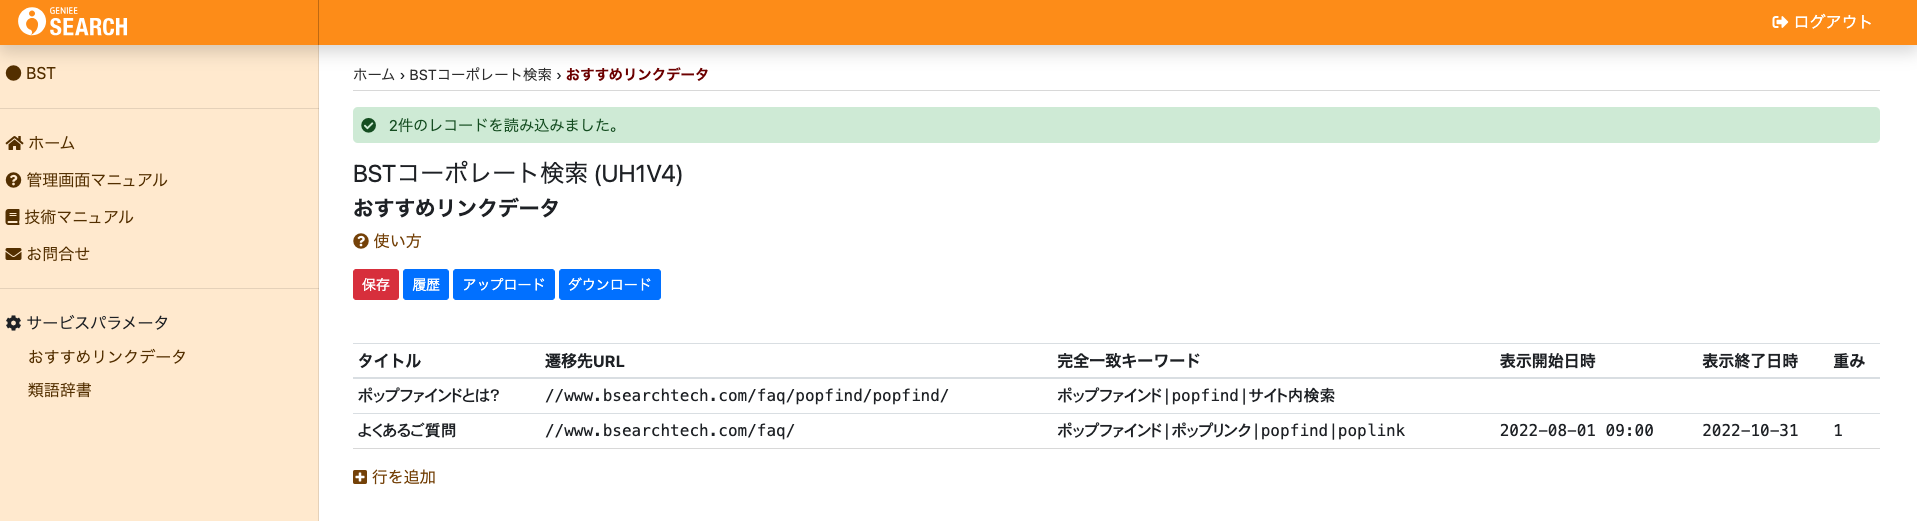1917x521 pixels.
Task: Click the question icon beside 使い方
Action: pyautogui.click(x=361, y=241)
